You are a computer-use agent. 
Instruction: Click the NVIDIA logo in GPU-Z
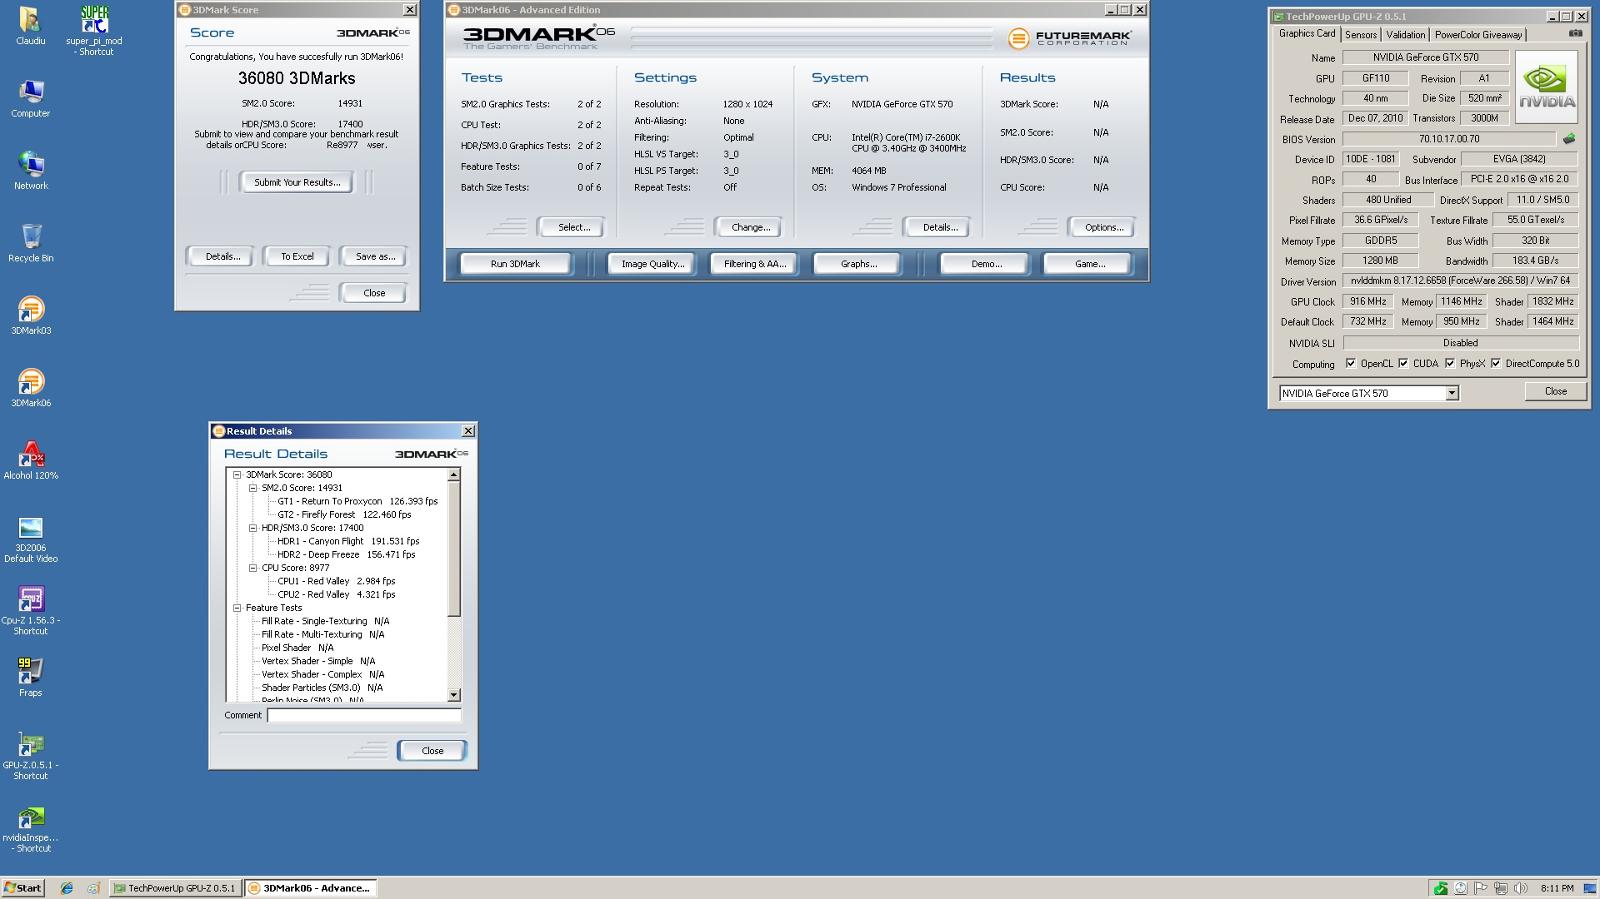coord(1547,87)
